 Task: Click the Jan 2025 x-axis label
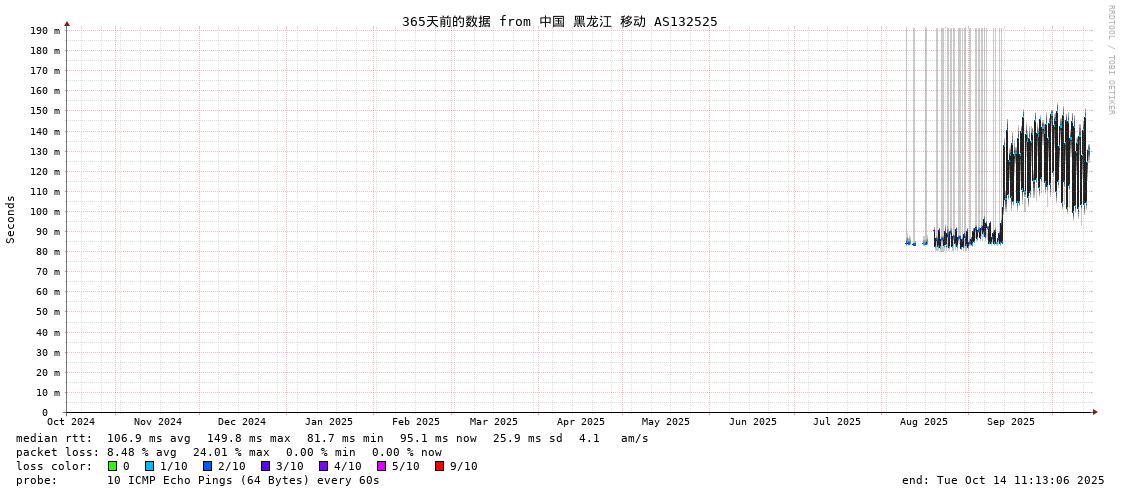tap(329, 422)
